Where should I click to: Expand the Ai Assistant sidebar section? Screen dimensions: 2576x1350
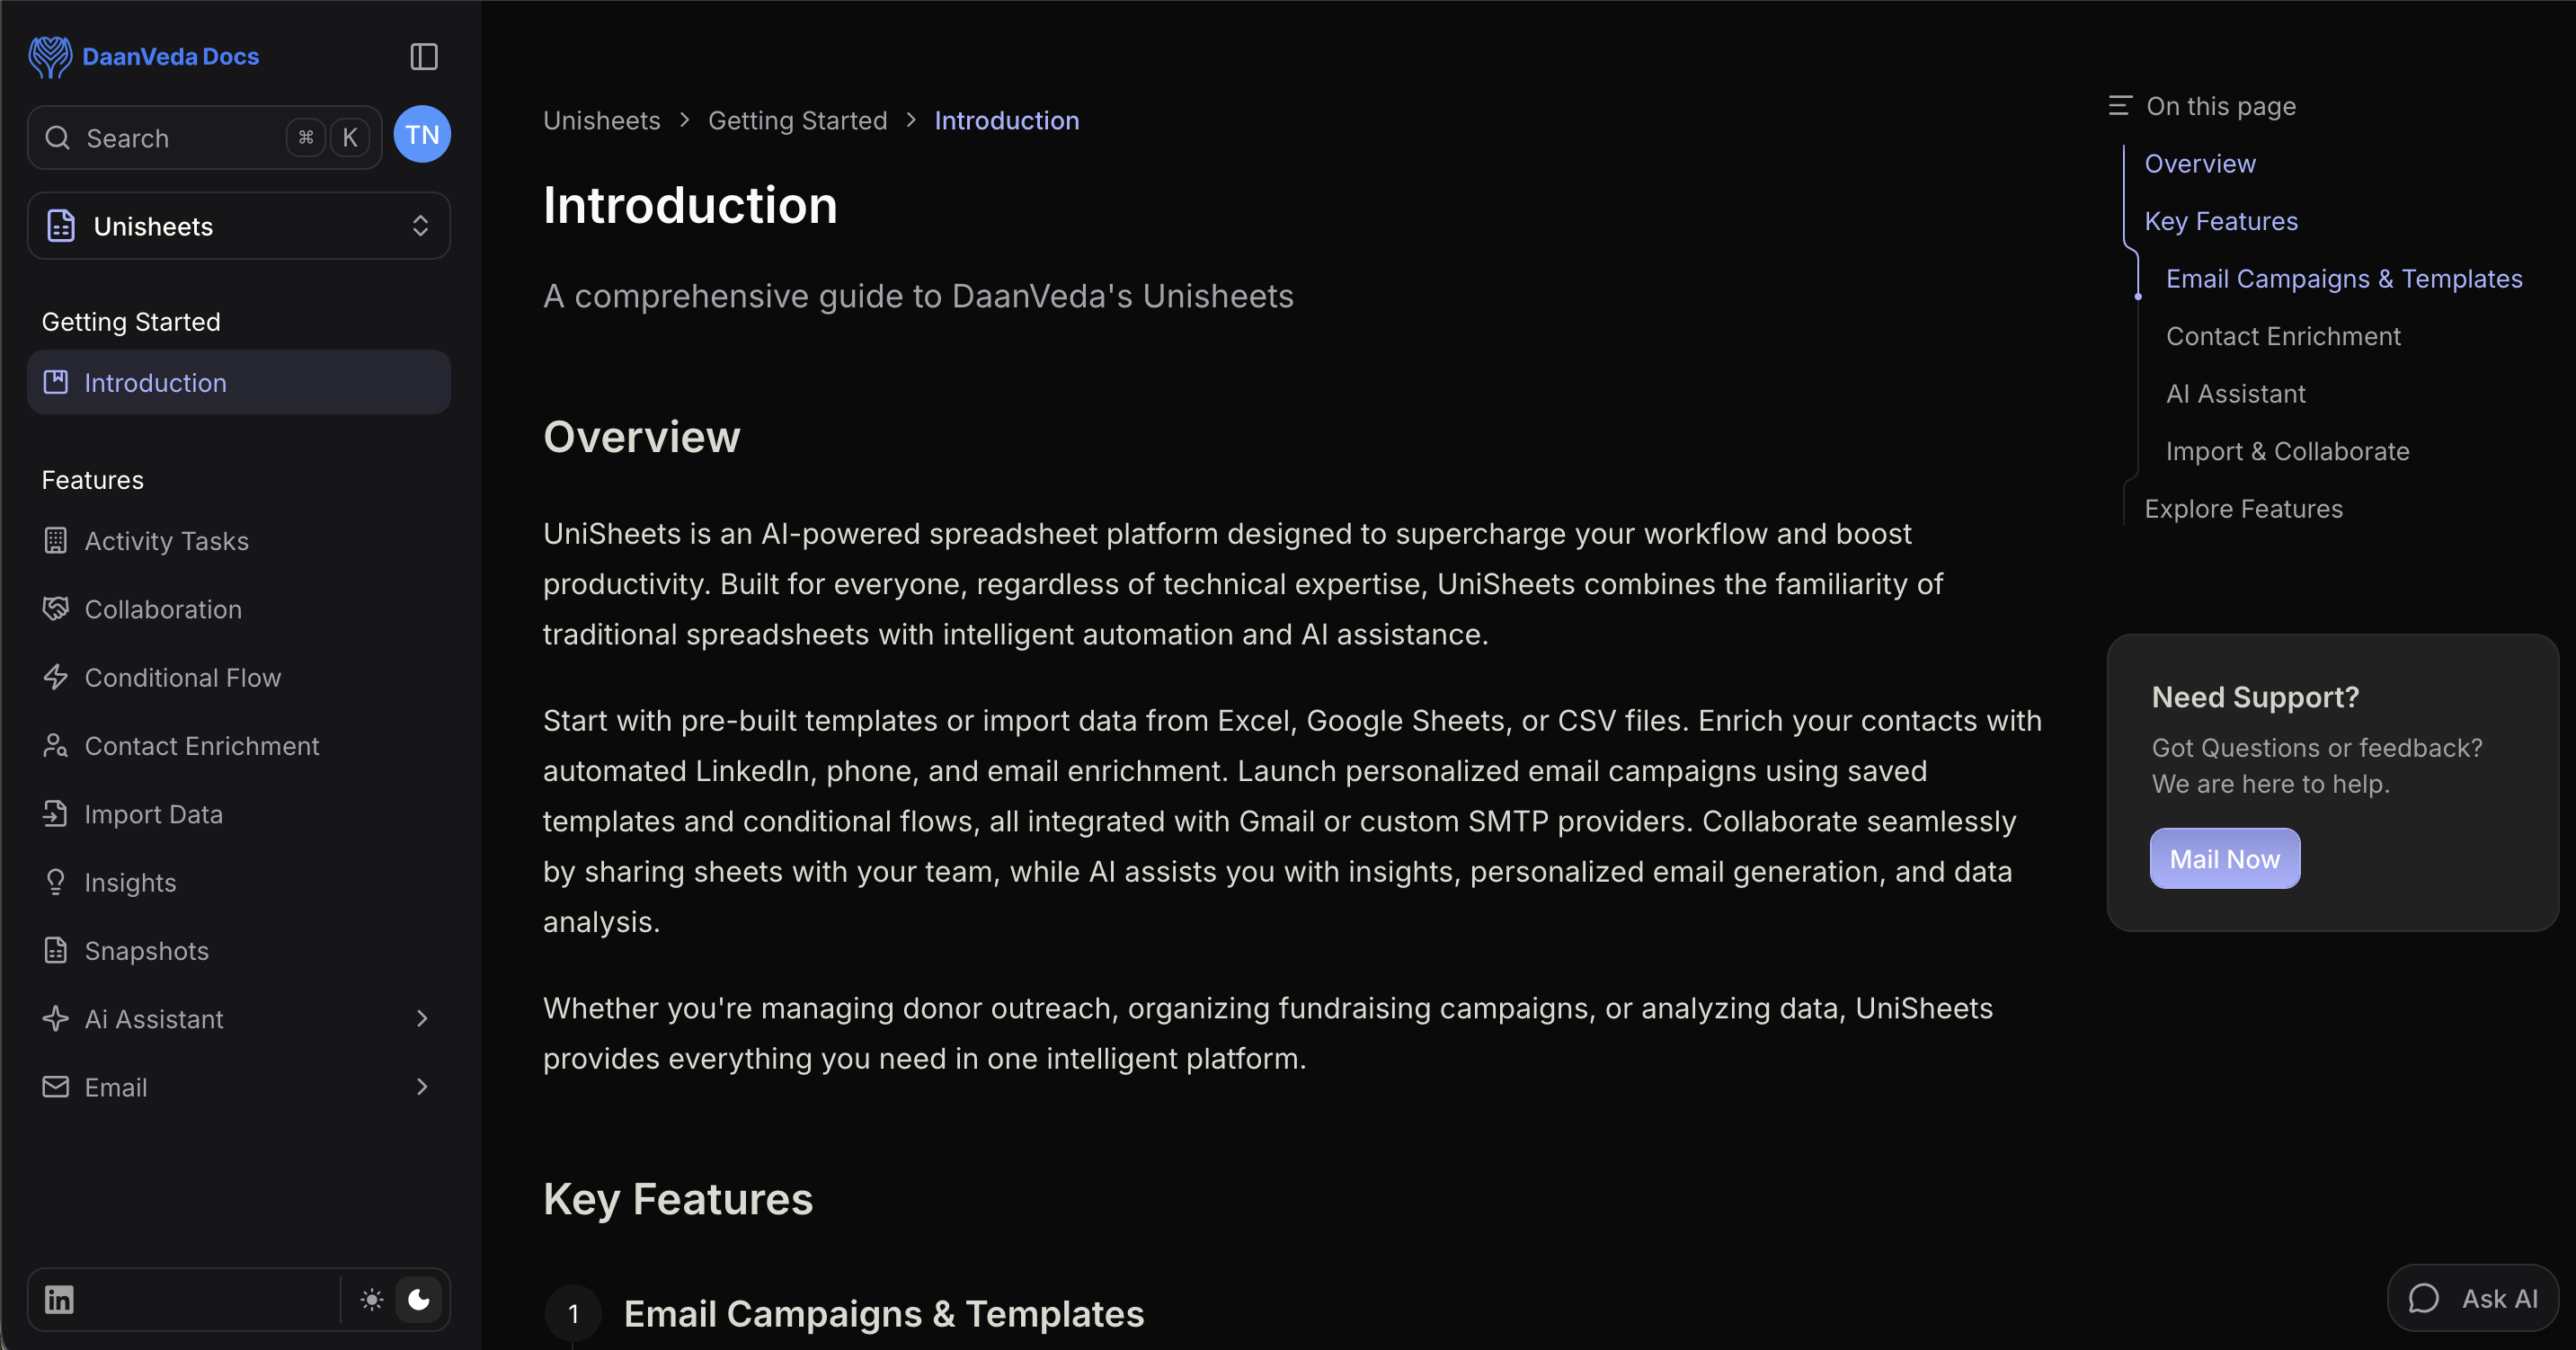pos(422,1018)
